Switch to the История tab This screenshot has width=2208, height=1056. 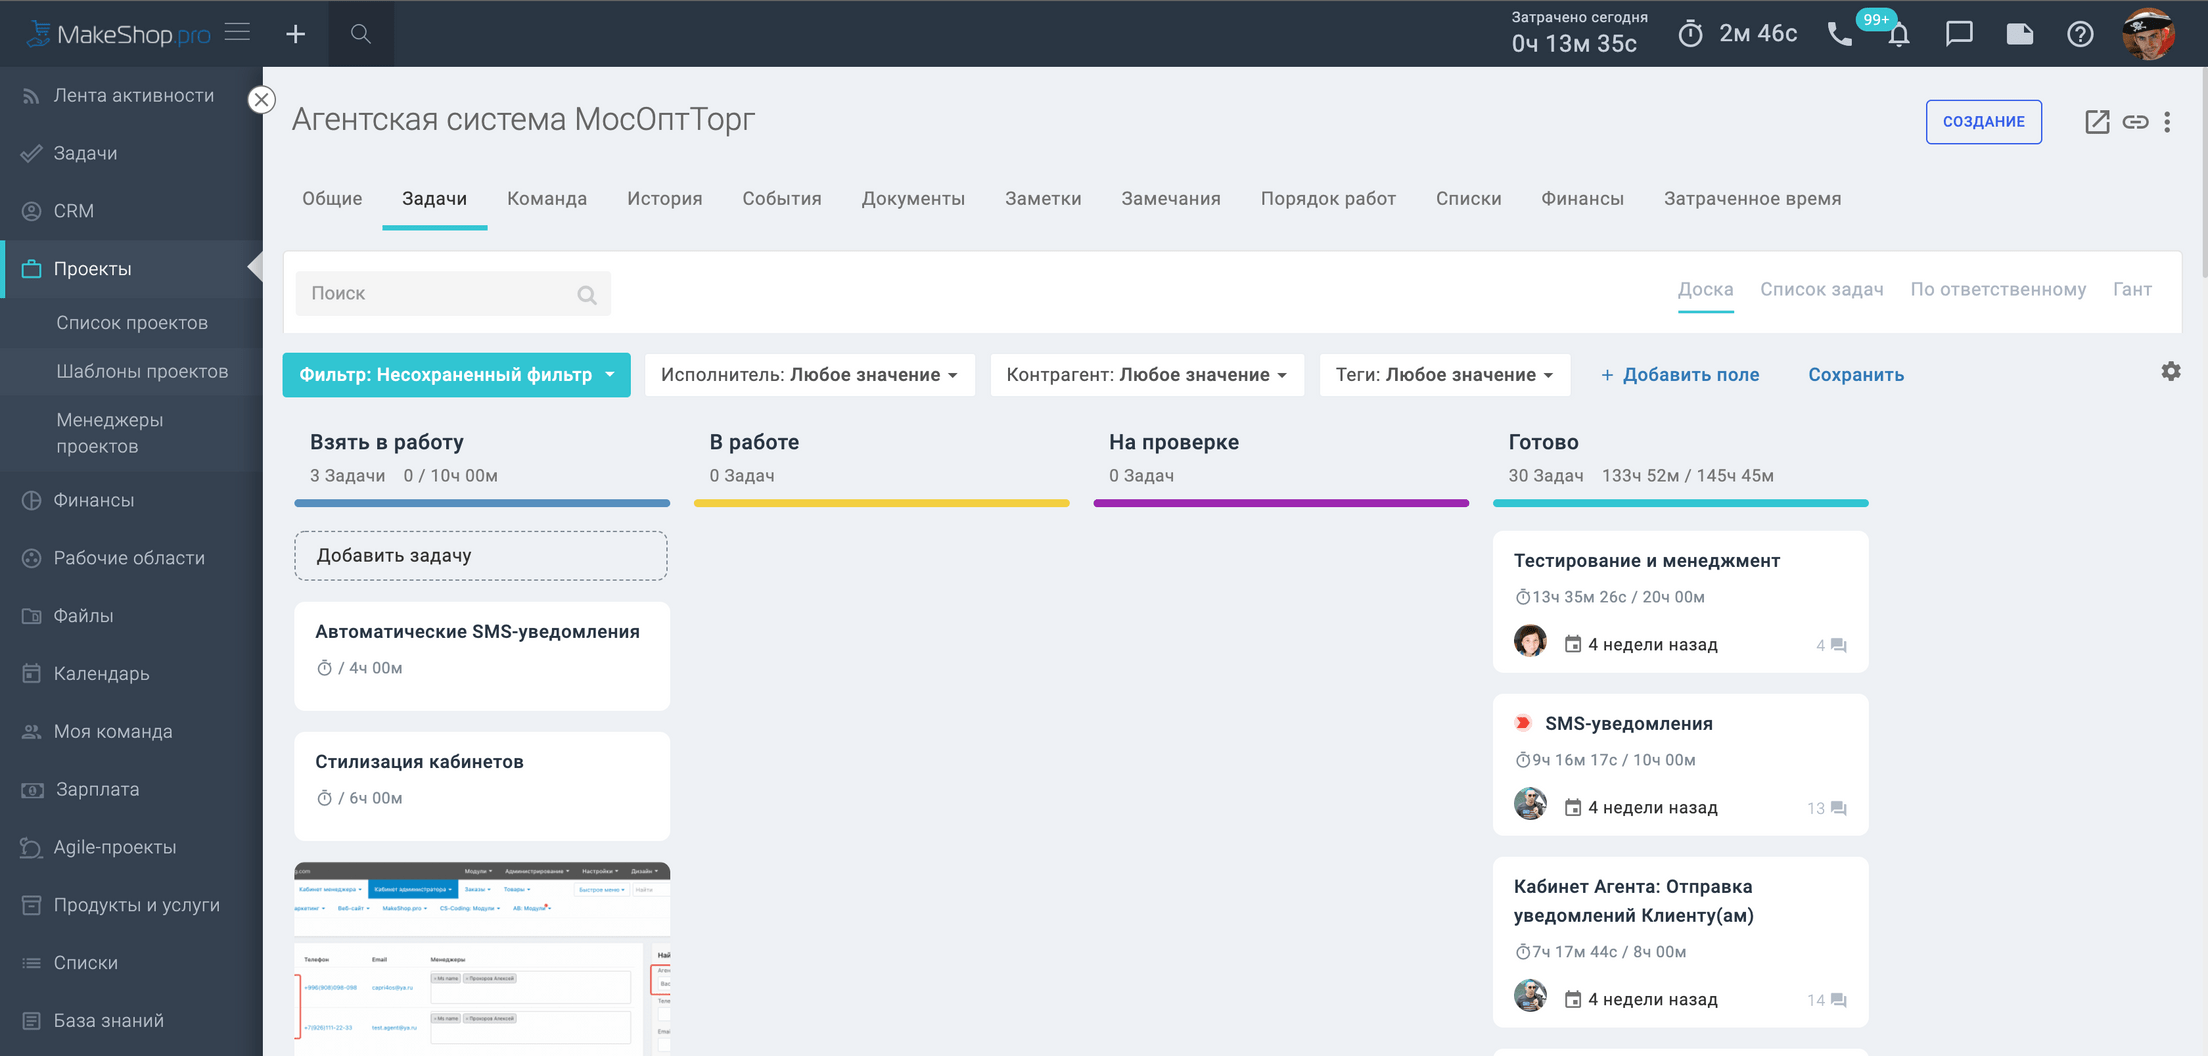click(x=665, y=199)
